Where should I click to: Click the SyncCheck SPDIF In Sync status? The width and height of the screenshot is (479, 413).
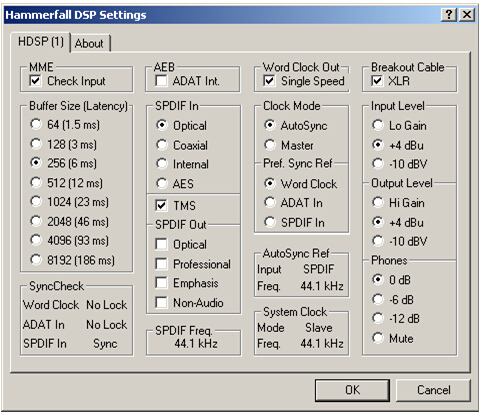(105, 344)
